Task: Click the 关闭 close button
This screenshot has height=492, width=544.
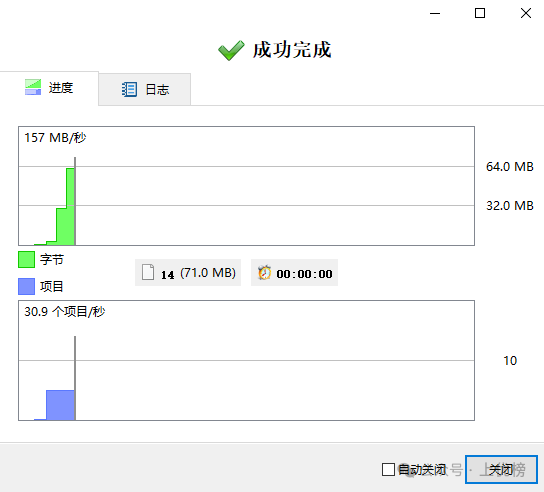Action: (x=501, y=469)
